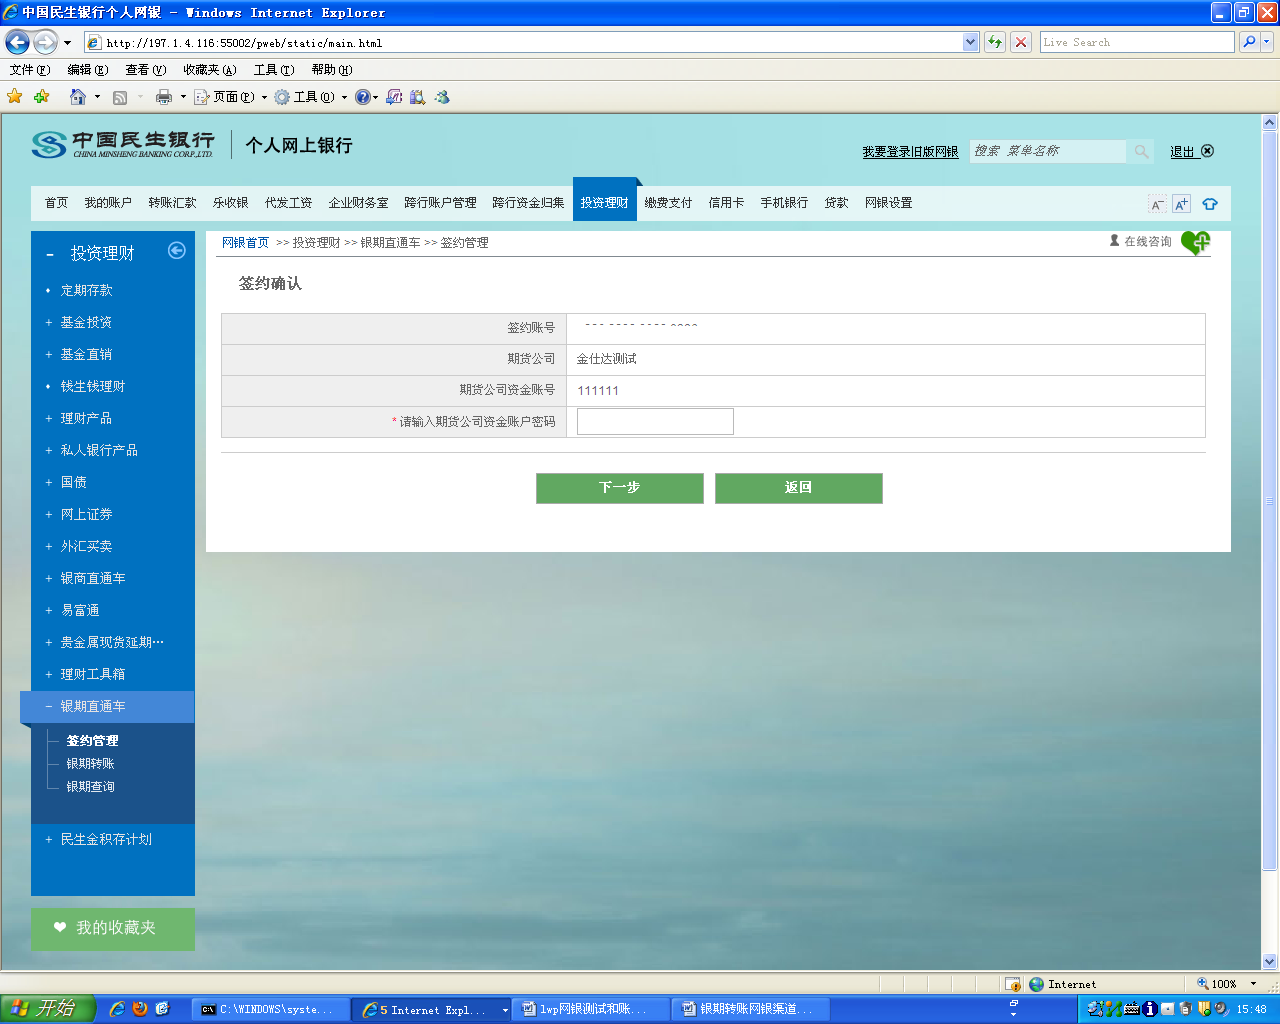Switch to the 网银设置 navigation tab
1280x1024 pixels.
click(x=888, y=203)
